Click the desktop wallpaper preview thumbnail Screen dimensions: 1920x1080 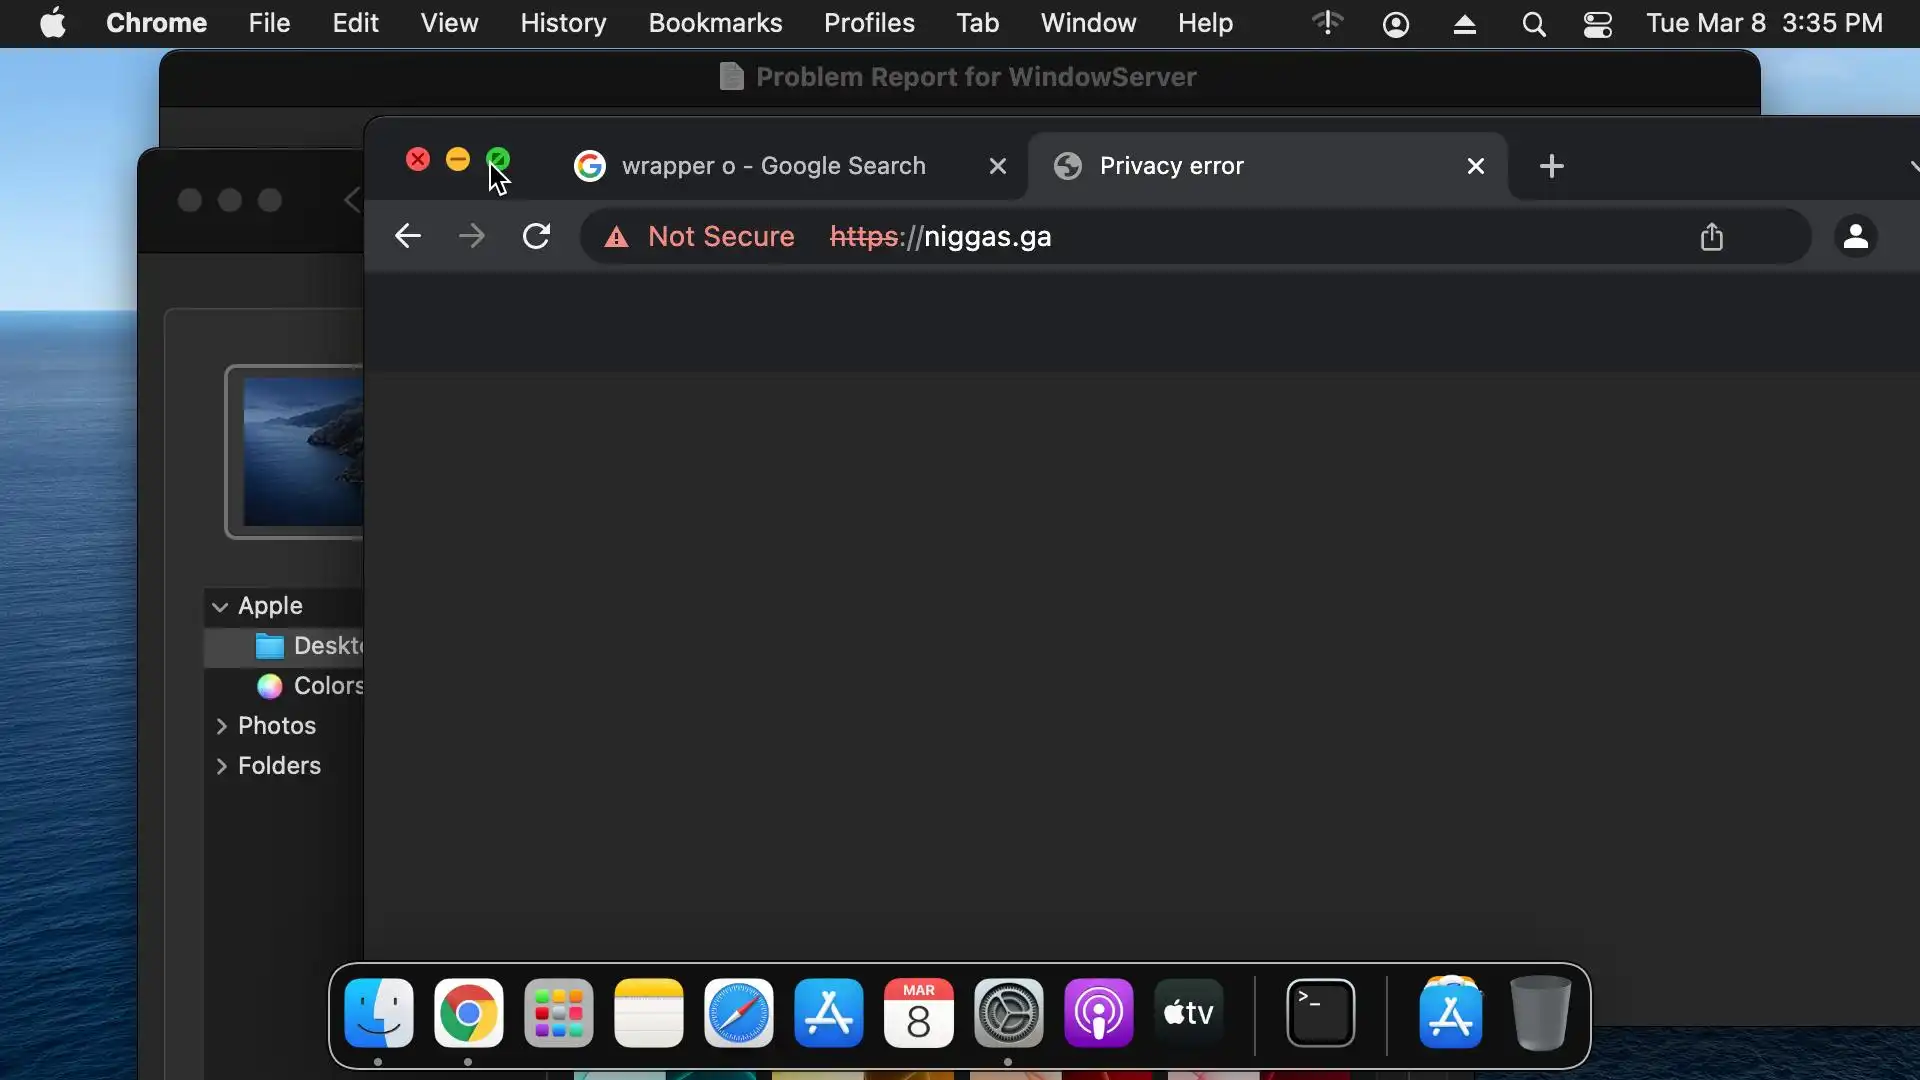click(x=302, y=452)
